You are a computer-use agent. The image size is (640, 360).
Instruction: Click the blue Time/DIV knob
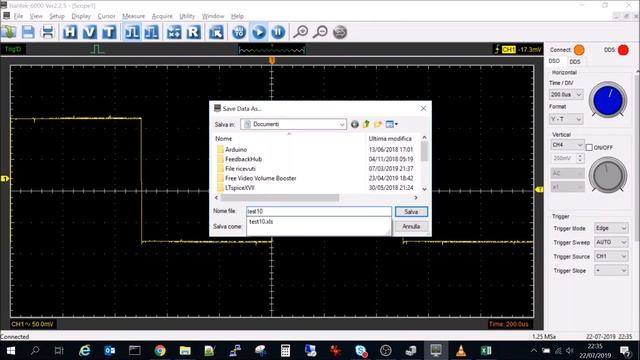(608, 100)
